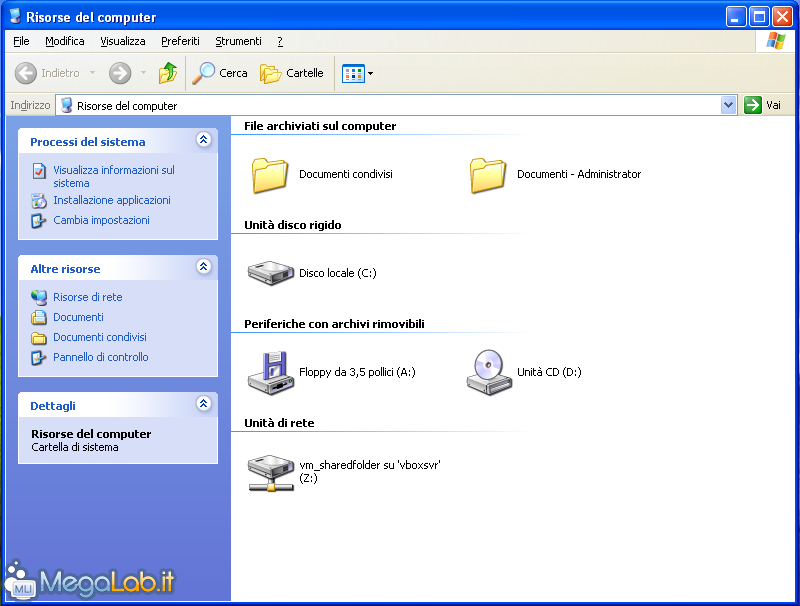
Task: Maximize the Risorse del computer window
Action: (759, 17)
